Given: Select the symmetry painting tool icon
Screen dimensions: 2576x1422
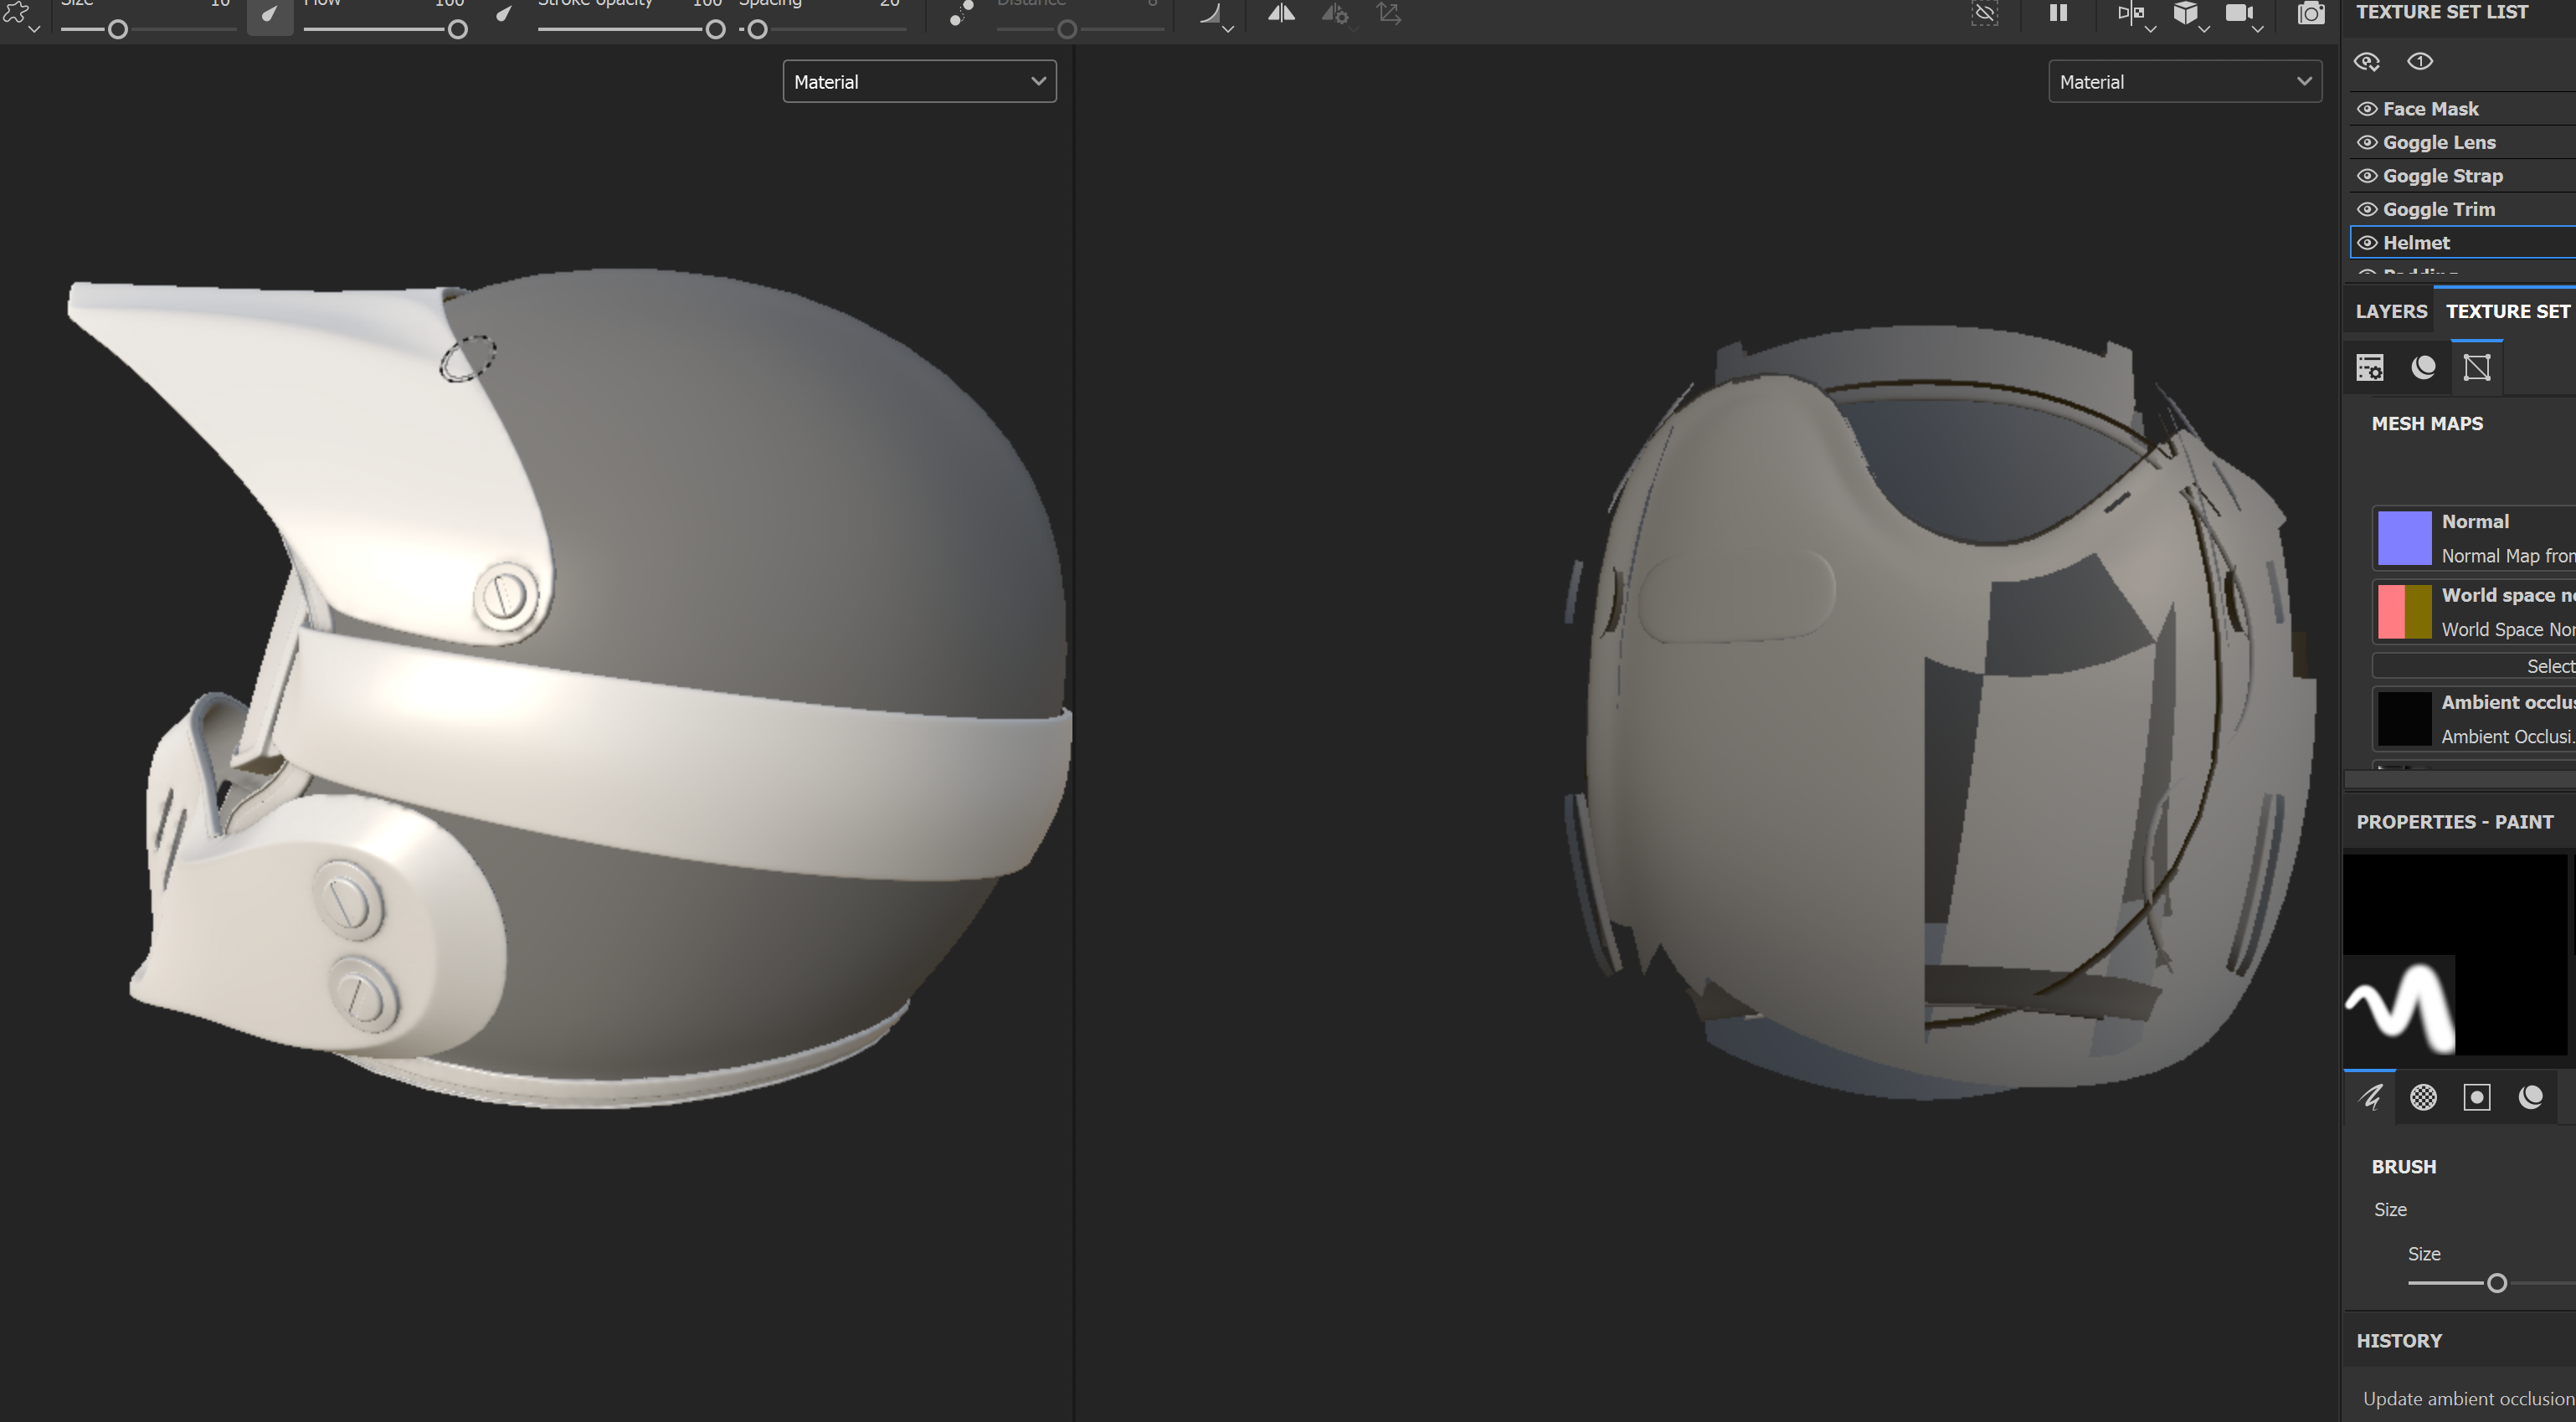Looking at the screenshot, I should tap(1281, 14).
